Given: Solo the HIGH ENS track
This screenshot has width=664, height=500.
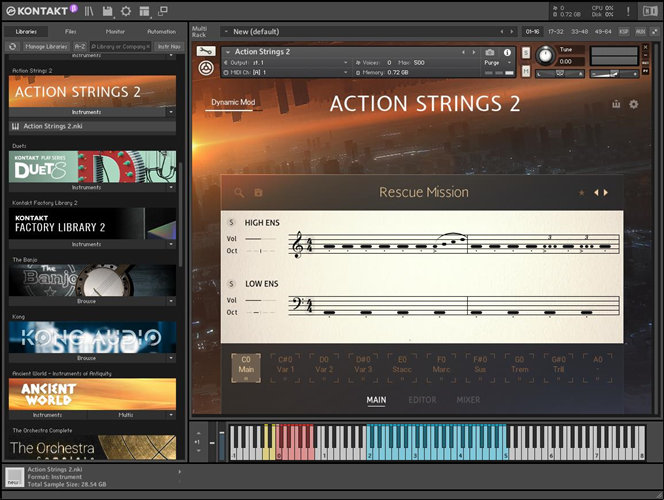Looking at the screenshot, I should (x=232, y=222).
